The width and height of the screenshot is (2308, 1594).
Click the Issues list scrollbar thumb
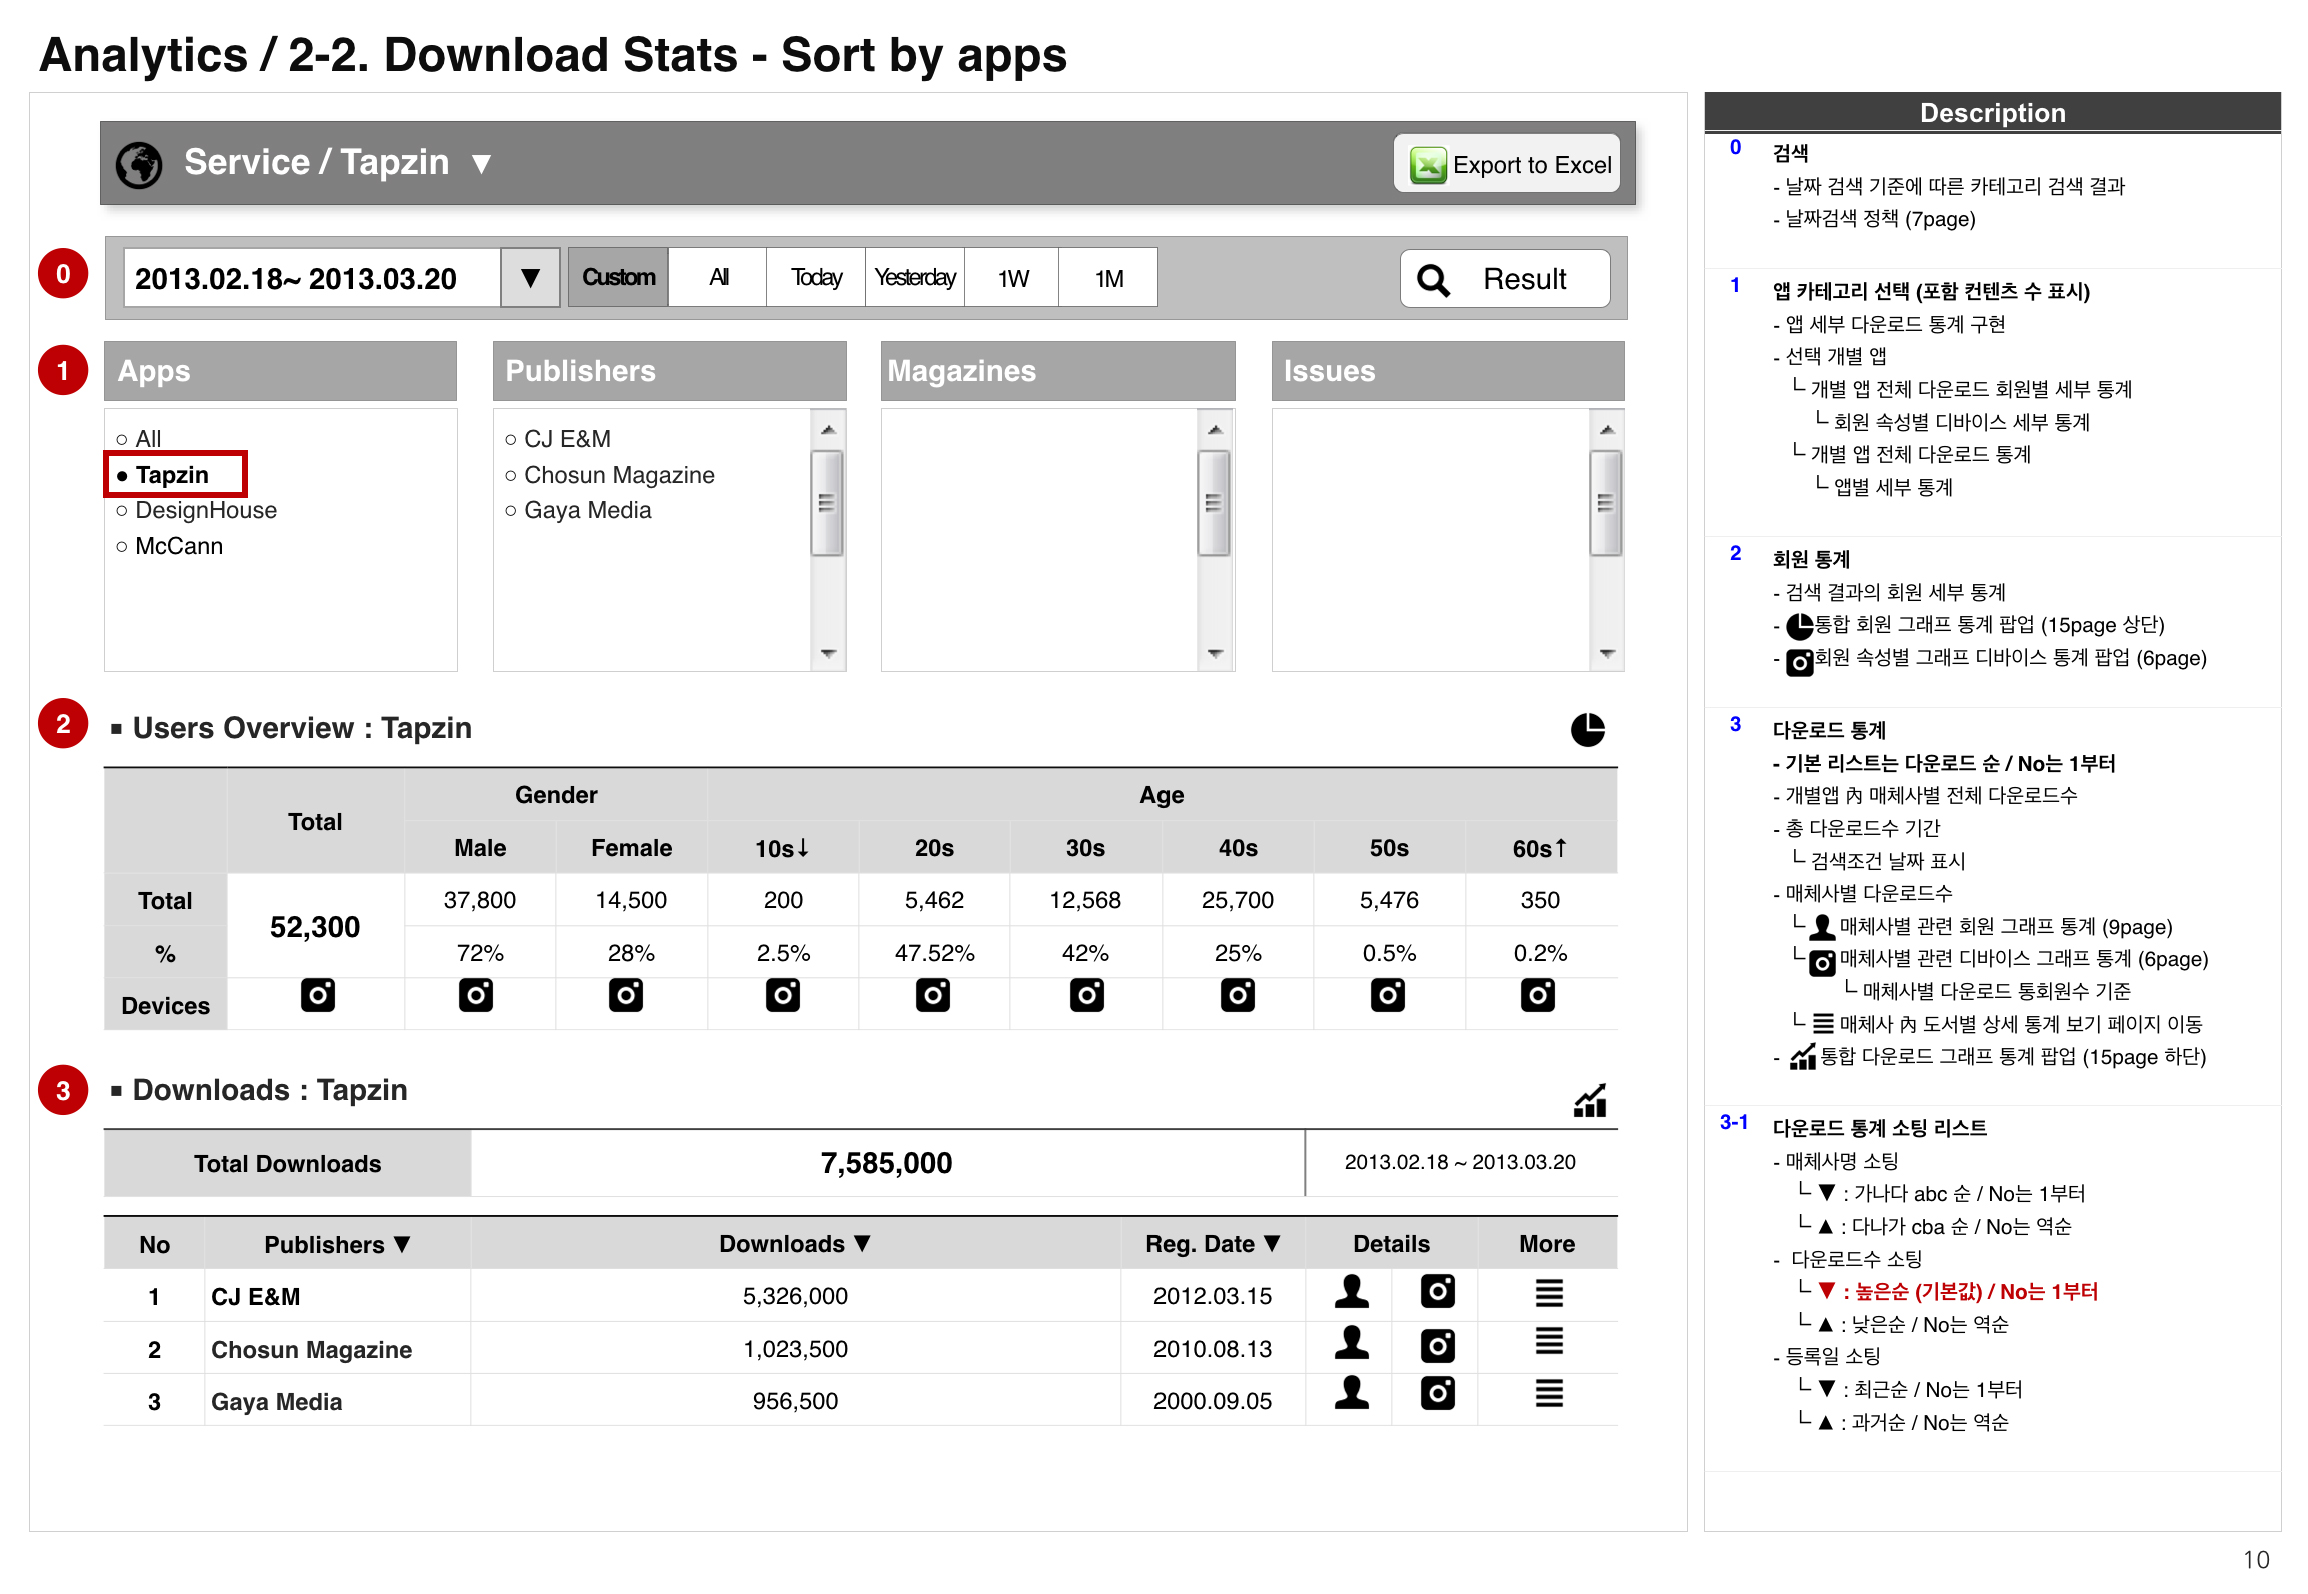1606,503
